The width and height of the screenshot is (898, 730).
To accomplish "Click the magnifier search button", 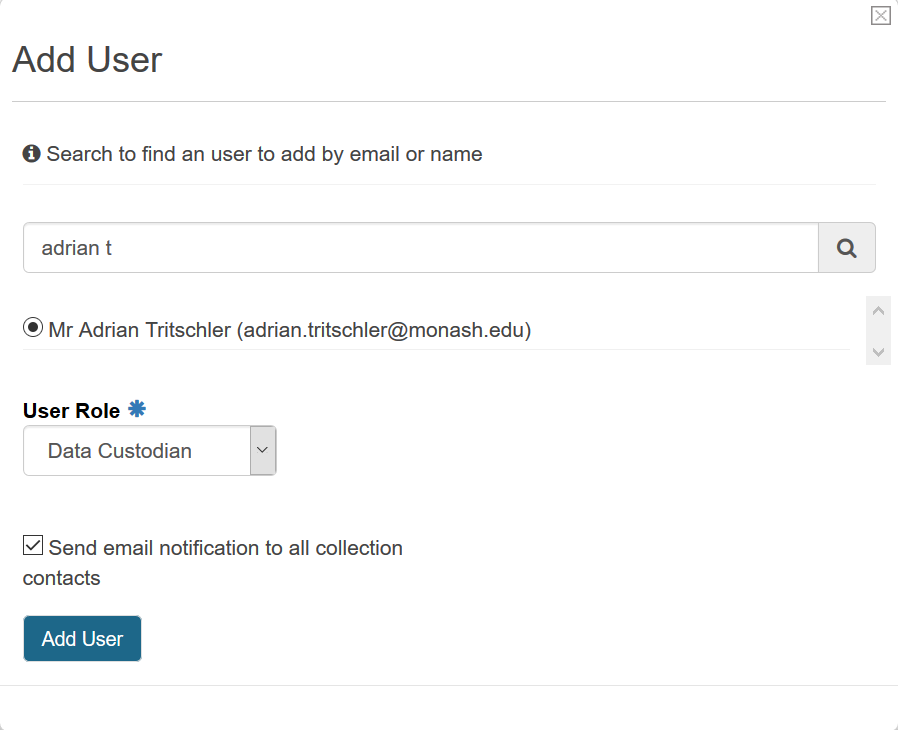I will tap(847, 248).
